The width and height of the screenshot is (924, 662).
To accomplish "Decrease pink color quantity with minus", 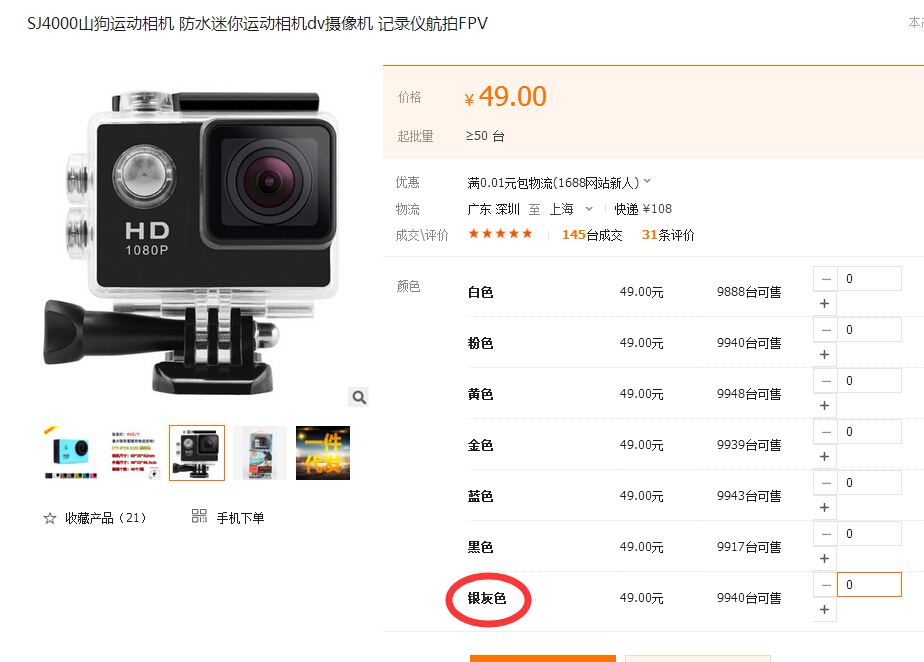I will [x=826, y=330].
